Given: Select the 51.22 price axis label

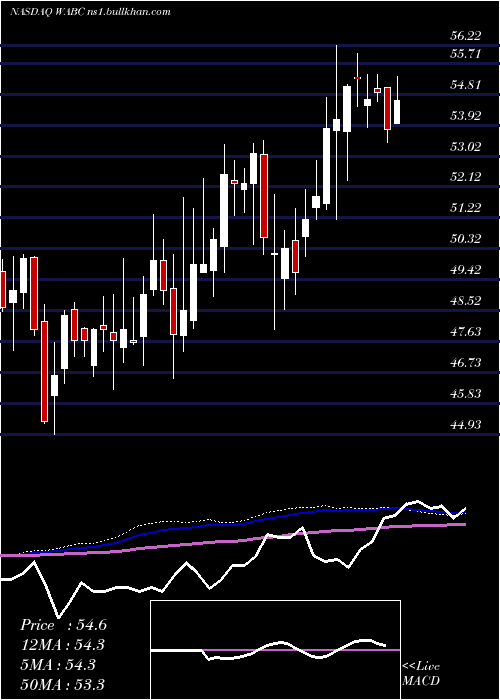Looking at the screenshot, I should (466, 208).
